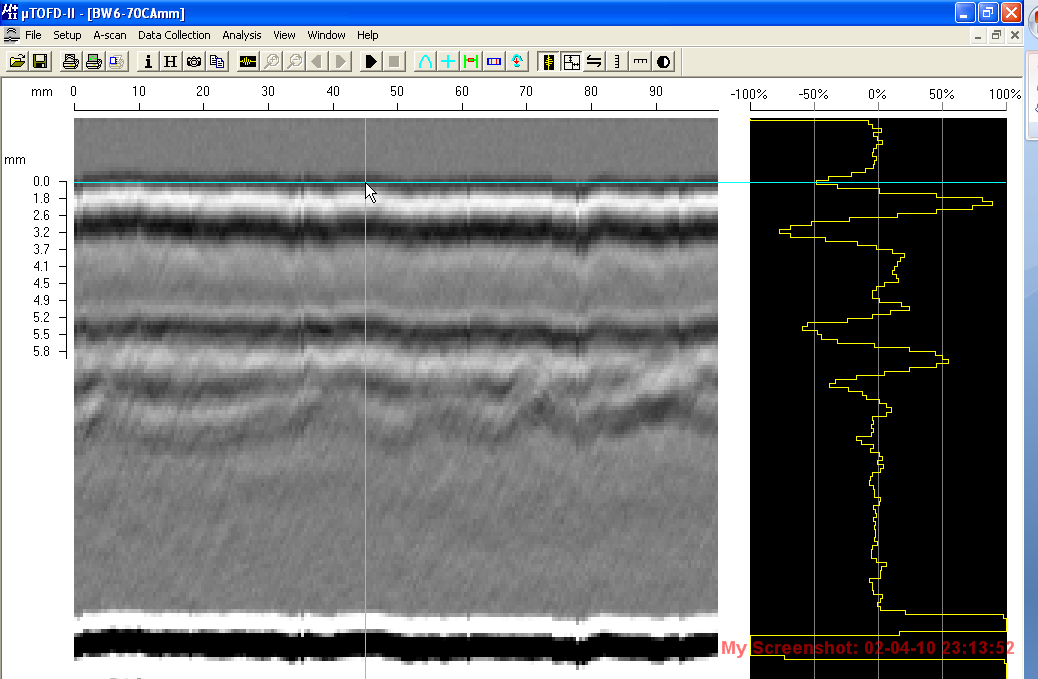Start playback with the black play triangle

371,62
